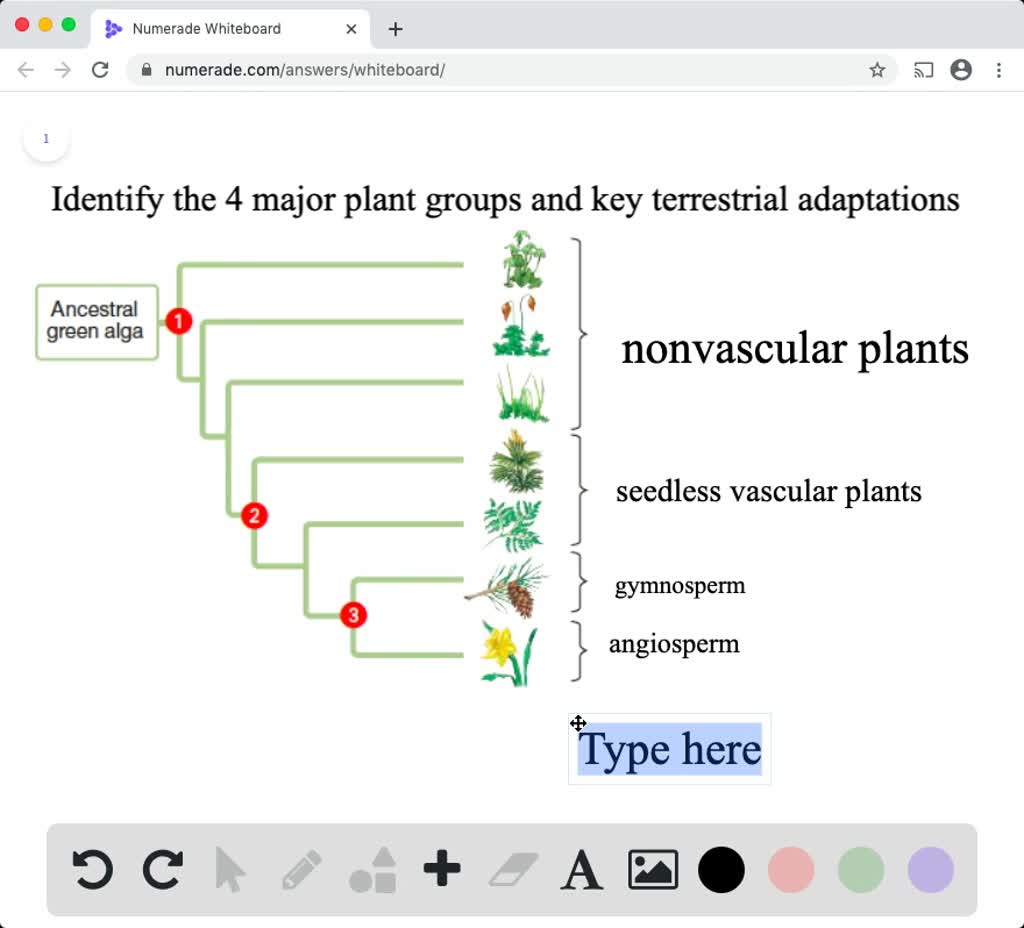The image size is (1024, 928).
Task: Select the pointer selection tool
Action: [230, 869]
